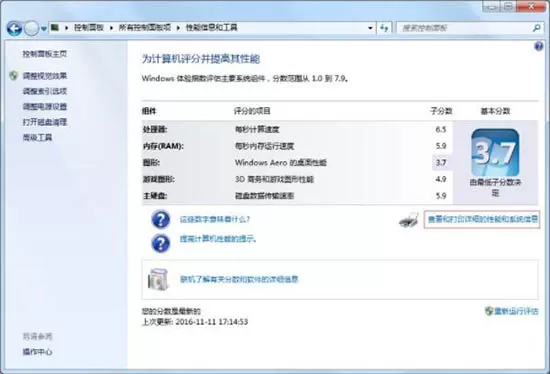Select 游戏图形 row label
Image resolution: width=550 pixels, height=374 pixels.
tap(159, 179)
